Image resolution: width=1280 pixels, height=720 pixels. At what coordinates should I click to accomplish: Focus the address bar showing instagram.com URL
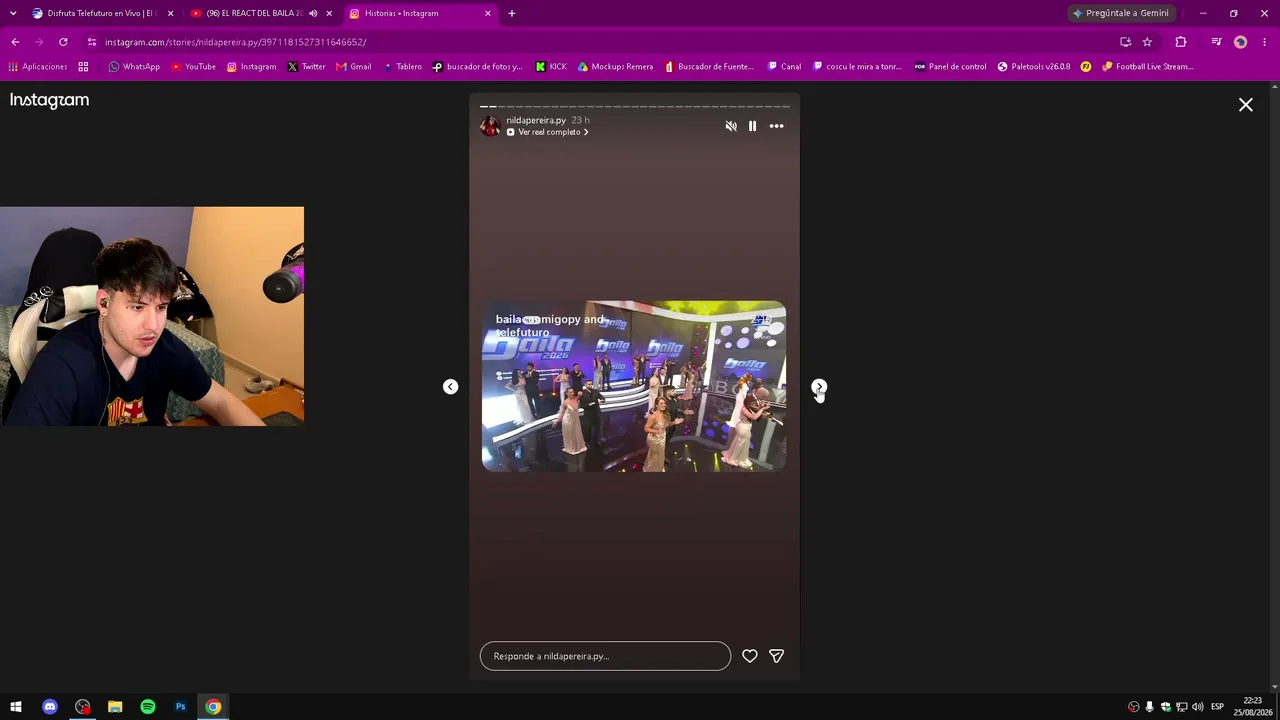[x=600, y=42]
